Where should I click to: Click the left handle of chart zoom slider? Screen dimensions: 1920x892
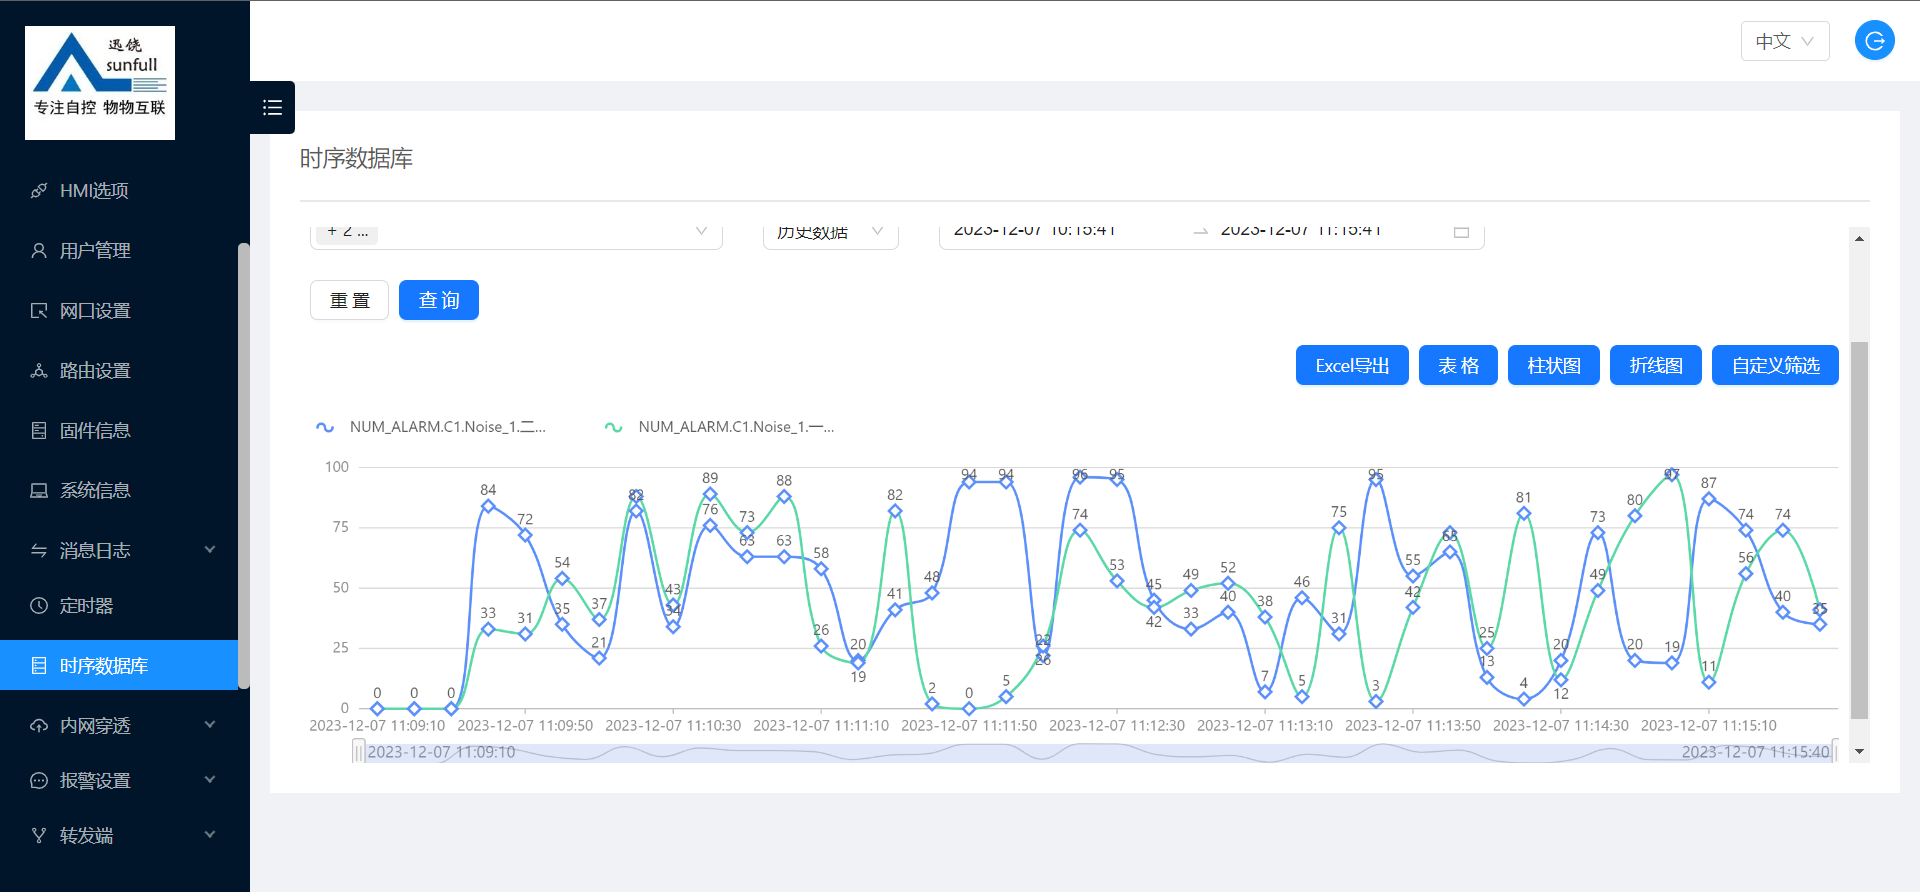tap(358, 752)
